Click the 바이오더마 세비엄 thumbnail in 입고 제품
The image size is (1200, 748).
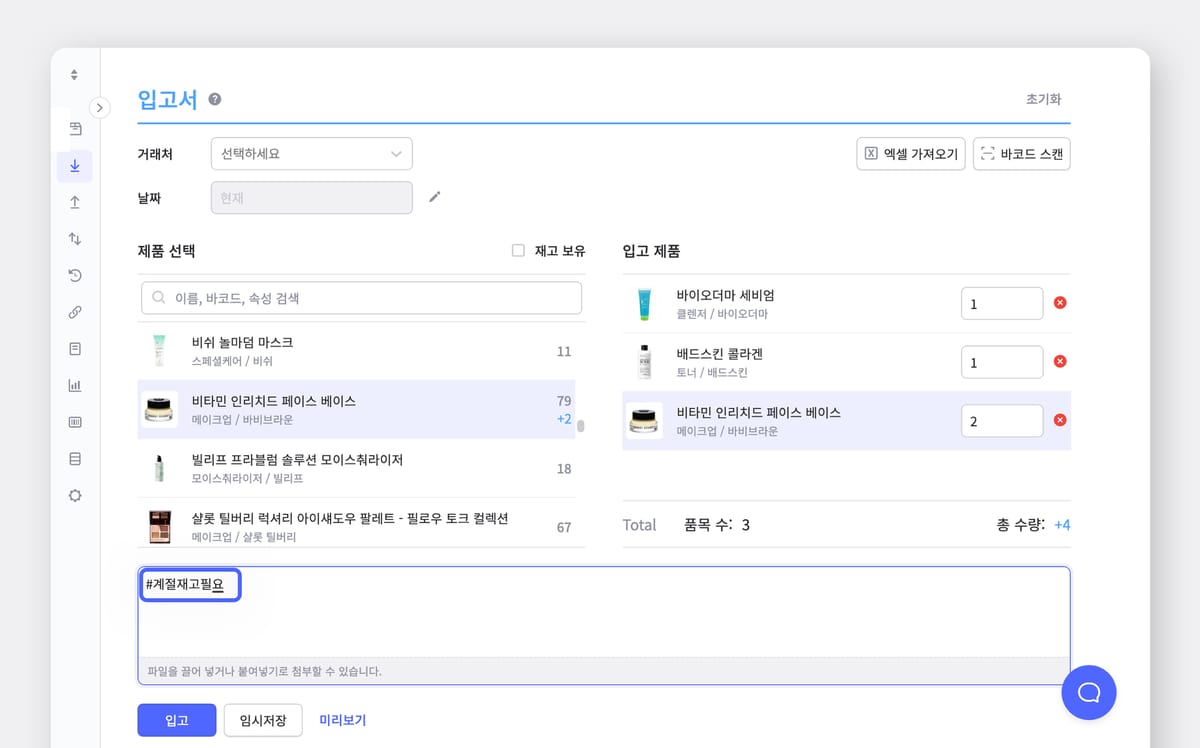(x=644, y=304)
